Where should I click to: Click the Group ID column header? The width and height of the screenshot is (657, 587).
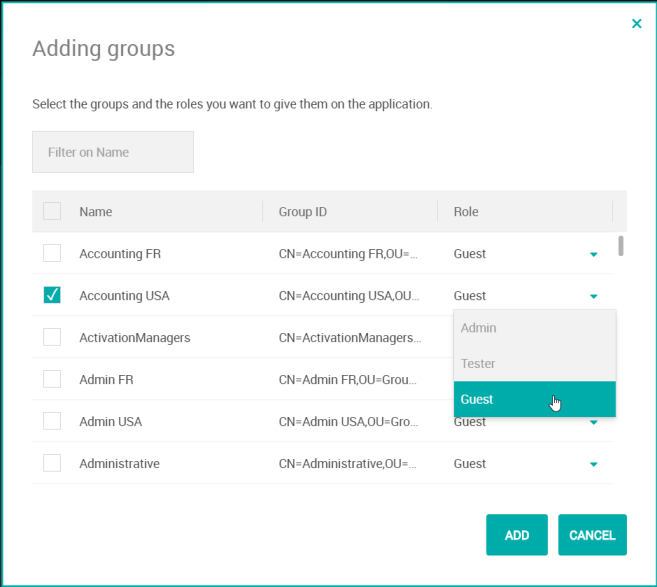[303, 212]
